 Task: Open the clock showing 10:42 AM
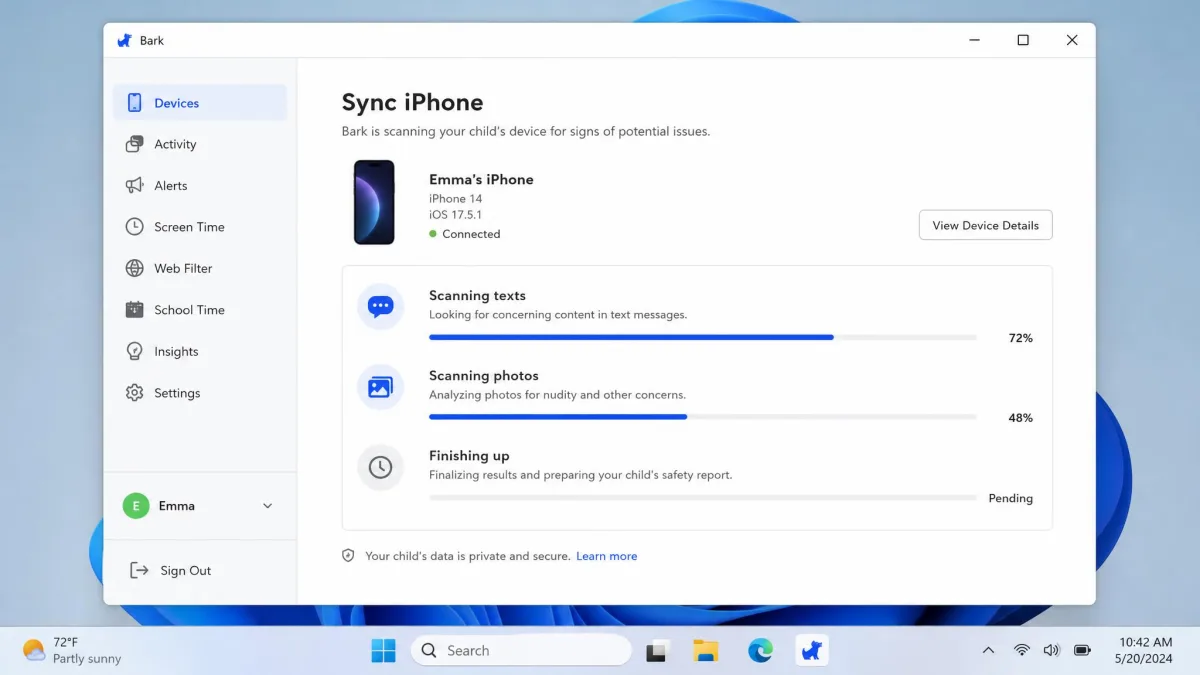pos(1146,650)
